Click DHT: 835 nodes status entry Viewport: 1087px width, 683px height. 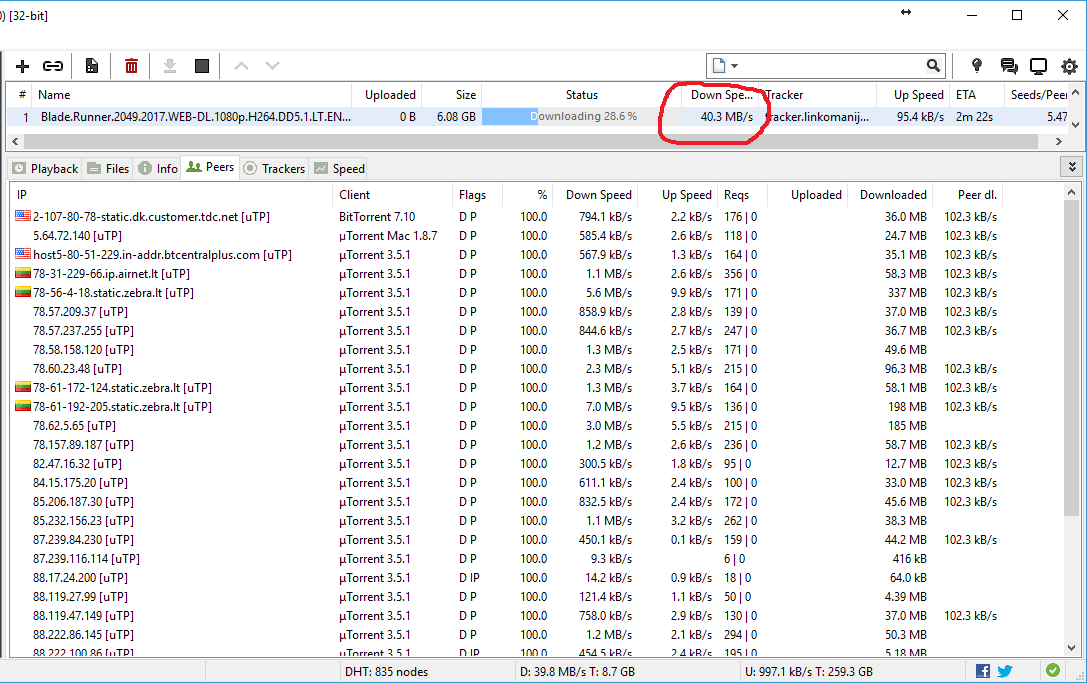[x=386, y=671]
